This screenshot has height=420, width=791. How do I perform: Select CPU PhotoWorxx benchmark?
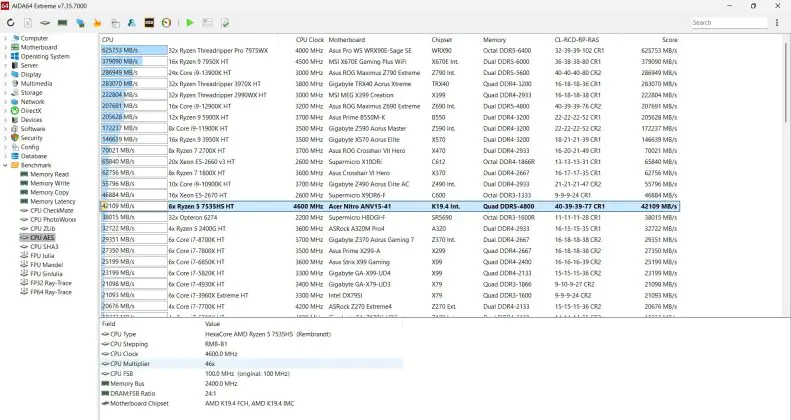pyautogui.click(x=53, y=219)
